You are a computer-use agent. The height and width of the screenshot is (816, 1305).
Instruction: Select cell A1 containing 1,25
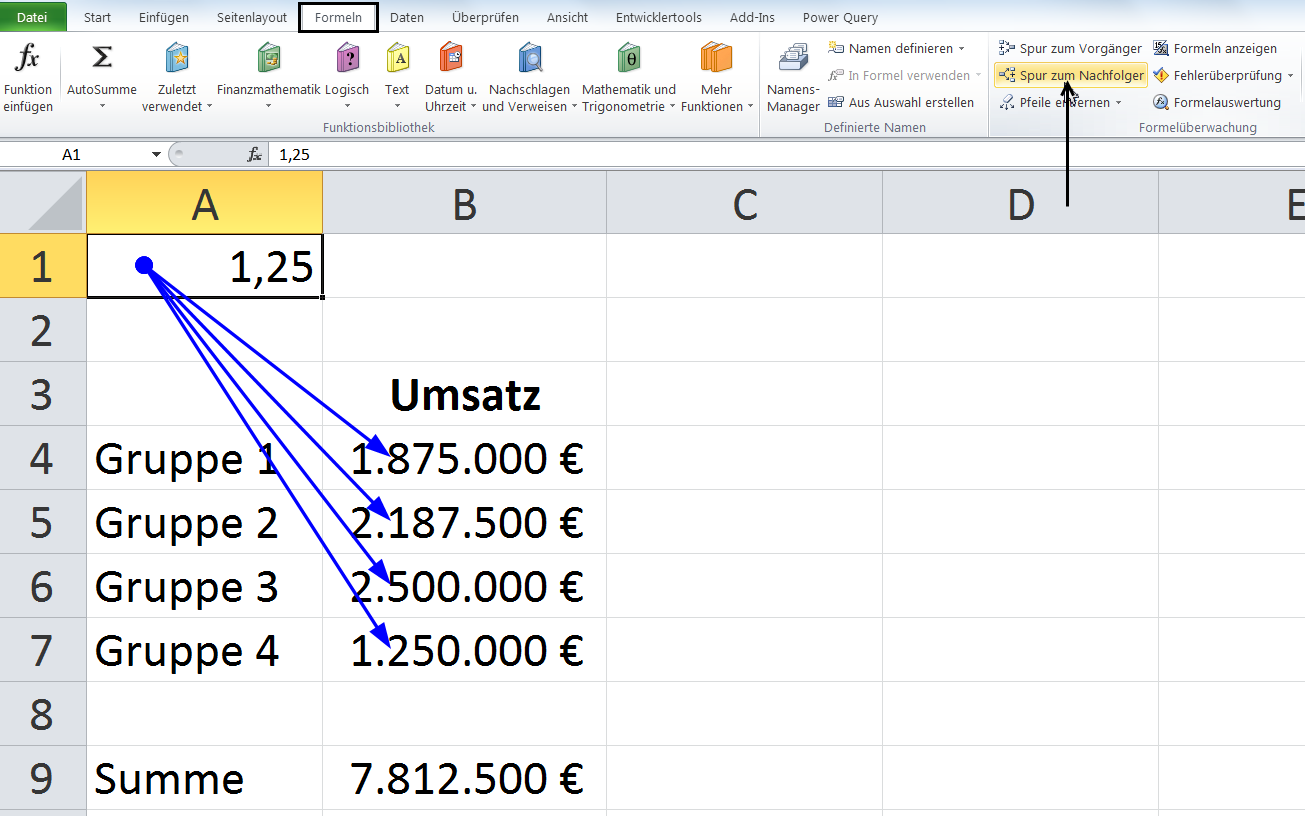tap(205, 266)
